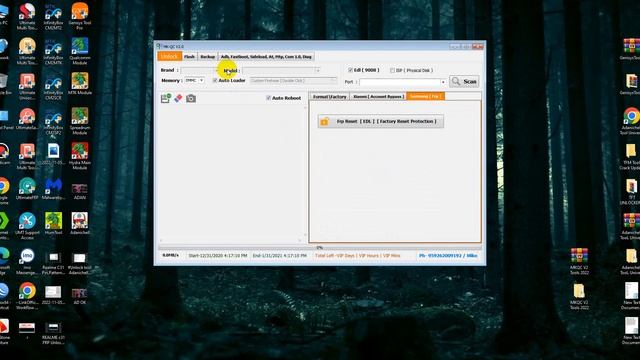Open the ADAN desktop icon
The height and width of the screenshot is (360, 640).
pyautogui.click(x=80, y=191)
